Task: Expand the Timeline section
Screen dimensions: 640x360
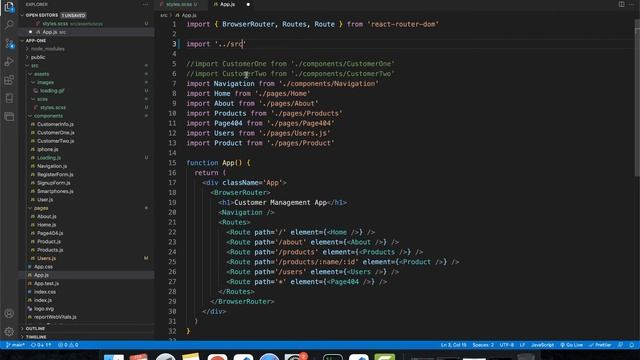Action: (36, 337)
